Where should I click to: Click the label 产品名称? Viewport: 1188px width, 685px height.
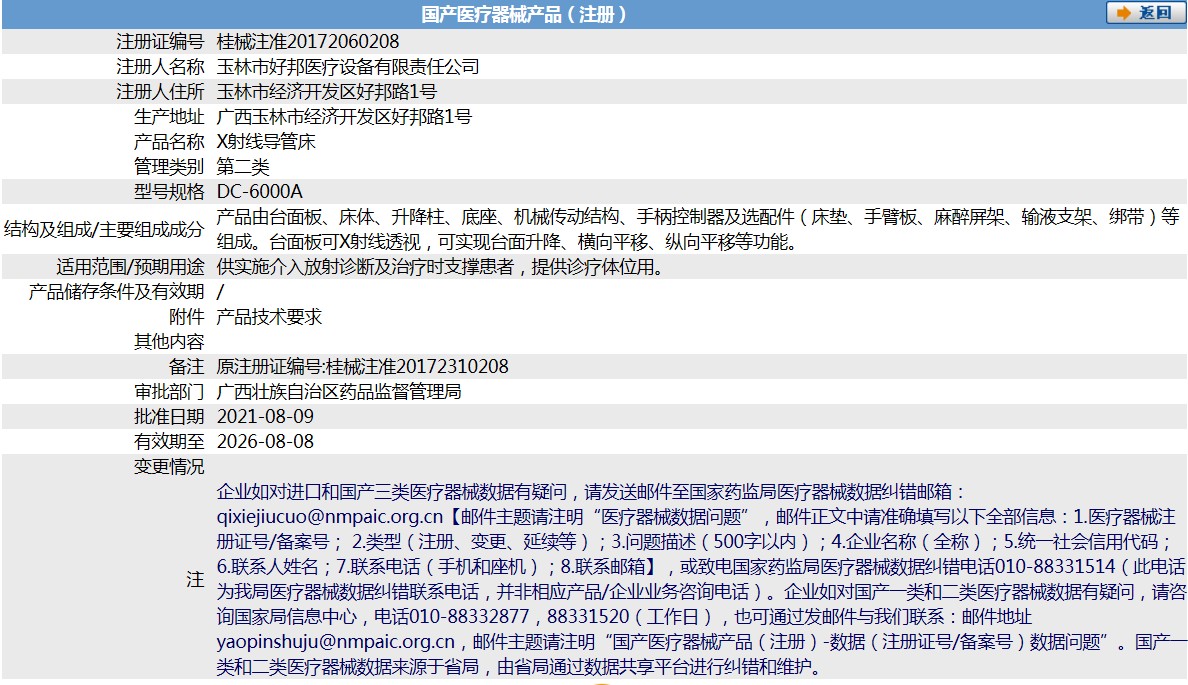click(169, 142)
